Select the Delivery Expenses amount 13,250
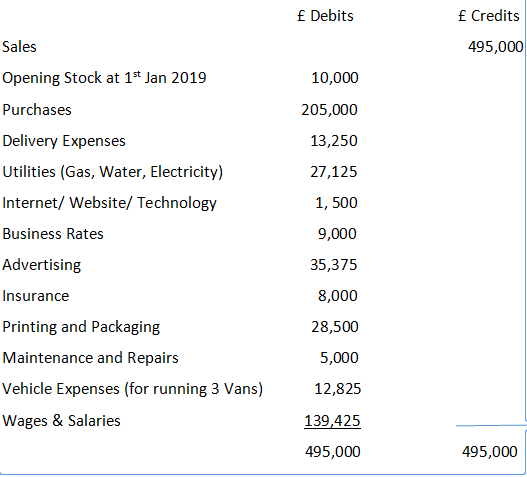The height and width of the screenshot is (477, 527). (x=334, y=141)
